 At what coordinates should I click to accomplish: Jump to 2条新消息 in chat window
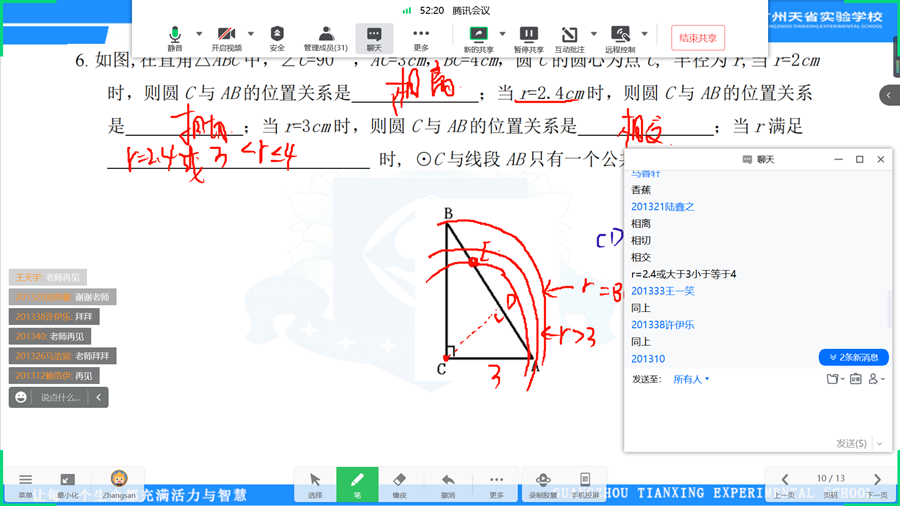click(854, 357)
